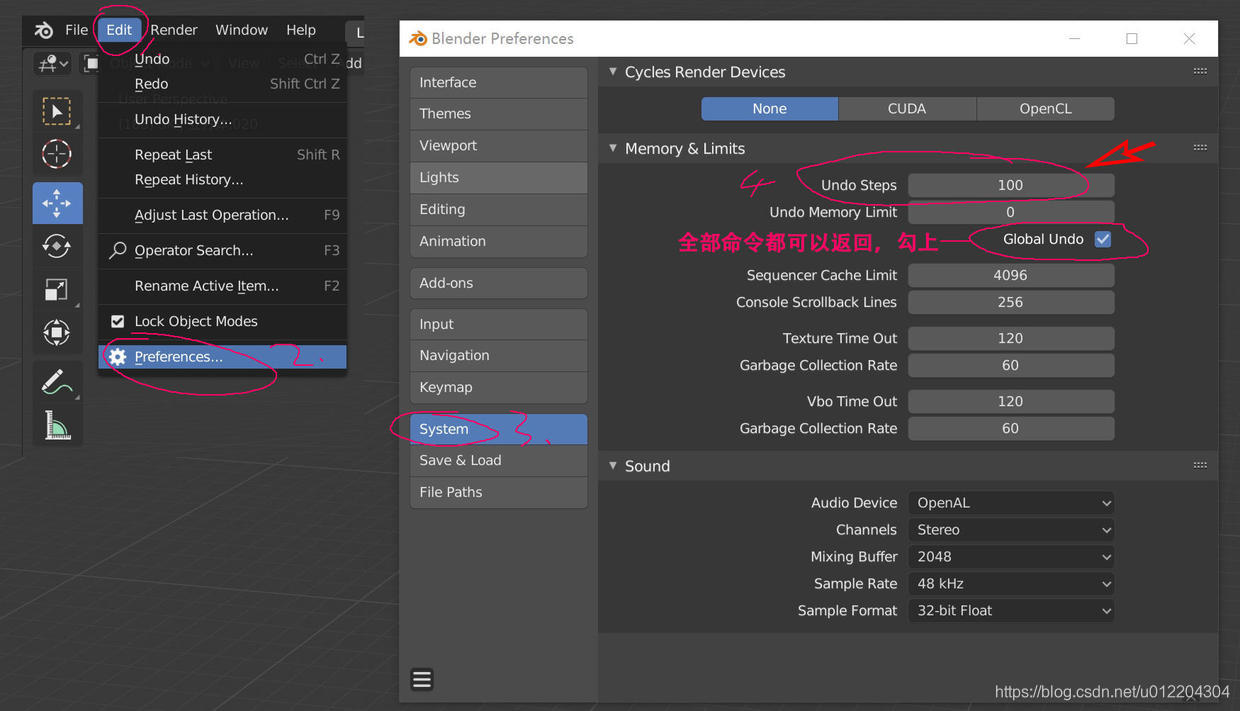Open Undo History from Edit menu
The width and height of the screenshot is (1240, 711).
[x=223, y=119]
